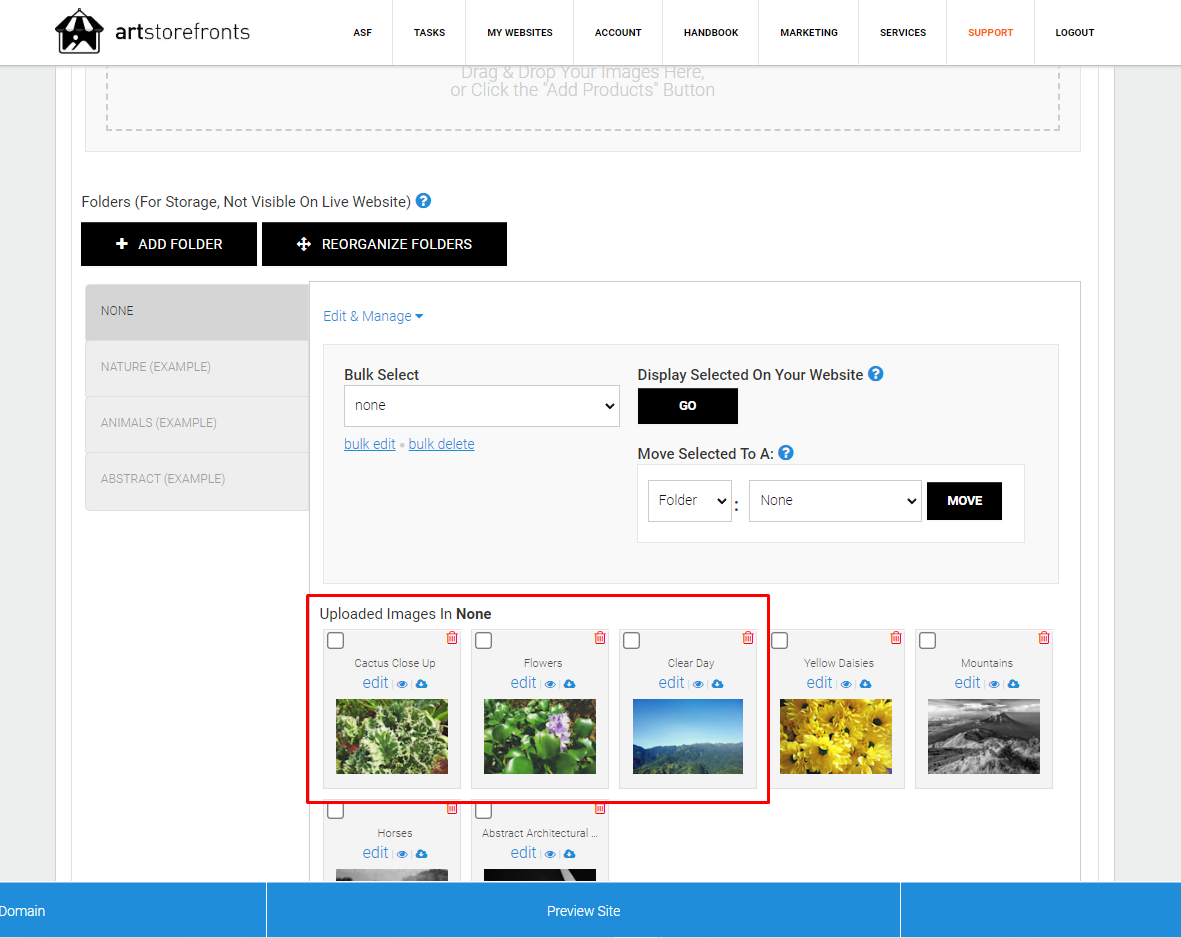
Task: Open the Folder type dropdown
Action: pos(689,500)
